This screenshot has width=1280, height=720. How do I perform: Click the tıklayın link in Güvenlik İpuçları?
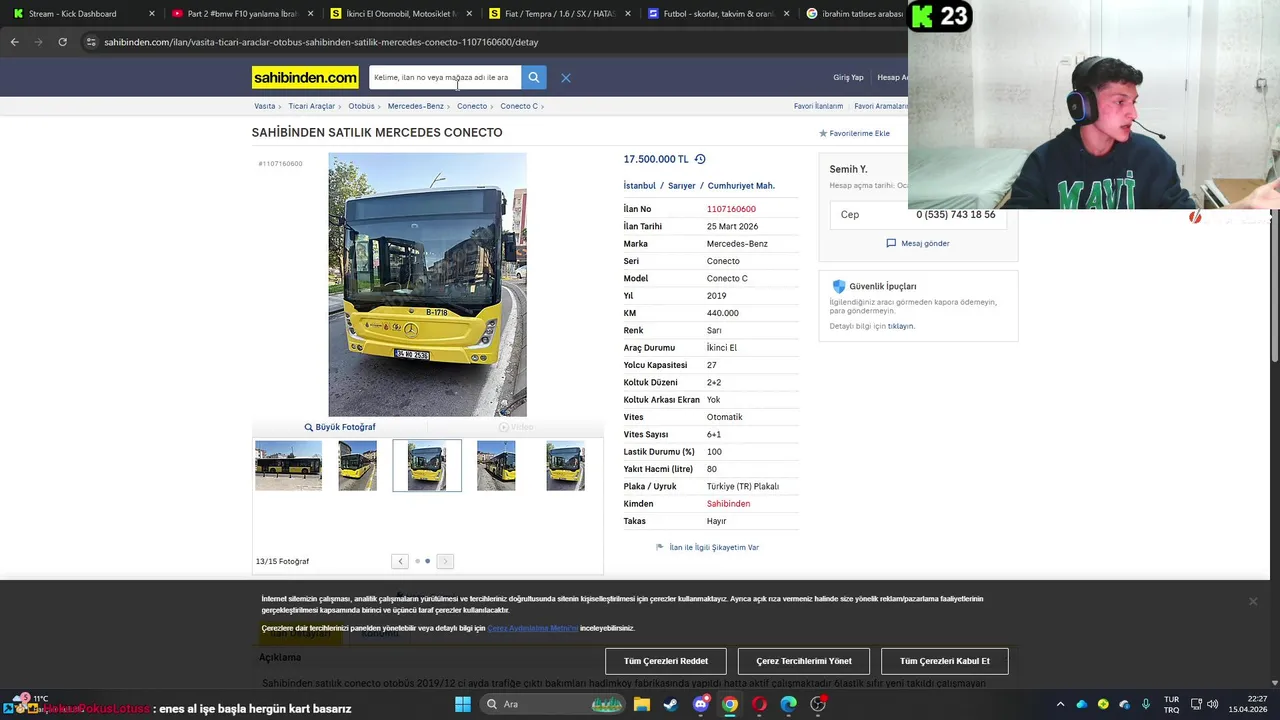pyautogui.click(x=900, y=326)
